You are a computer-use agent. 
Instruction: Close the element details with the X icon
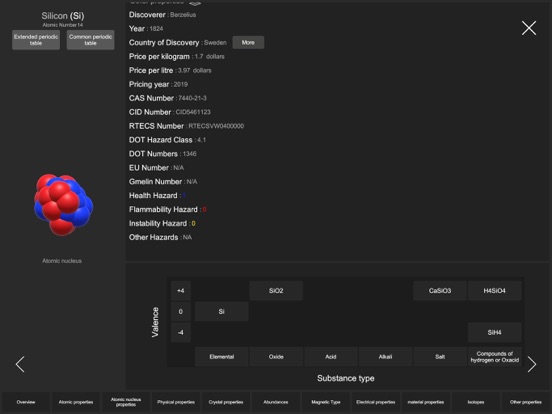pos(529,28)
